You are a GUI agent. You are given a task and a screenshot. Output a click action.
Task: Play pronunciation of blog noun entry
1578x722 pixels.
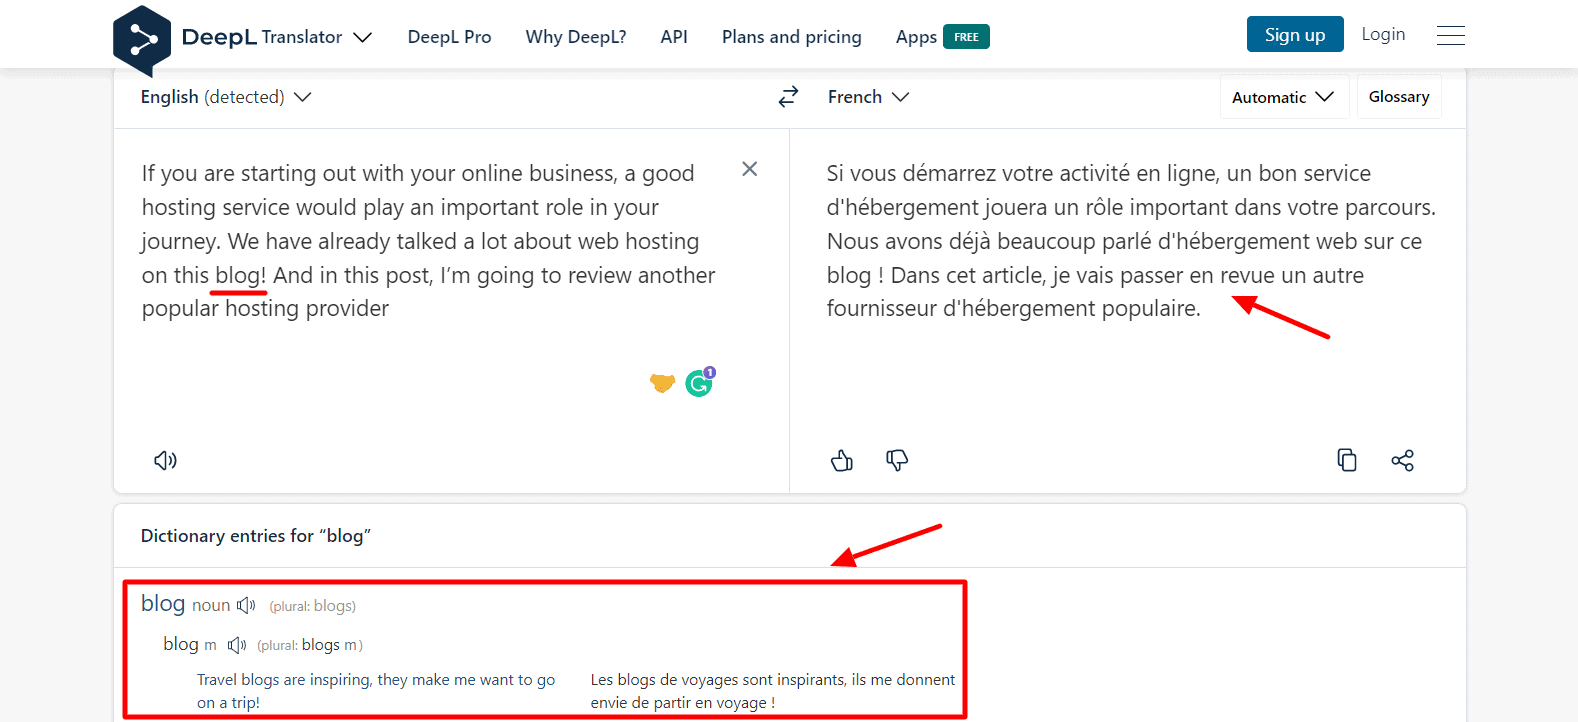click(x=246, y=606)
